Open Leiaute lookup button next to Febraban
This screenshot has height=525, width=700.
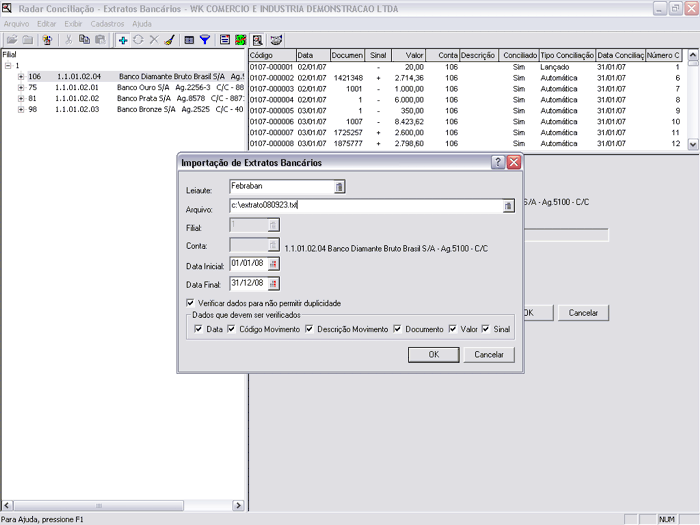(x=339, y=186)
